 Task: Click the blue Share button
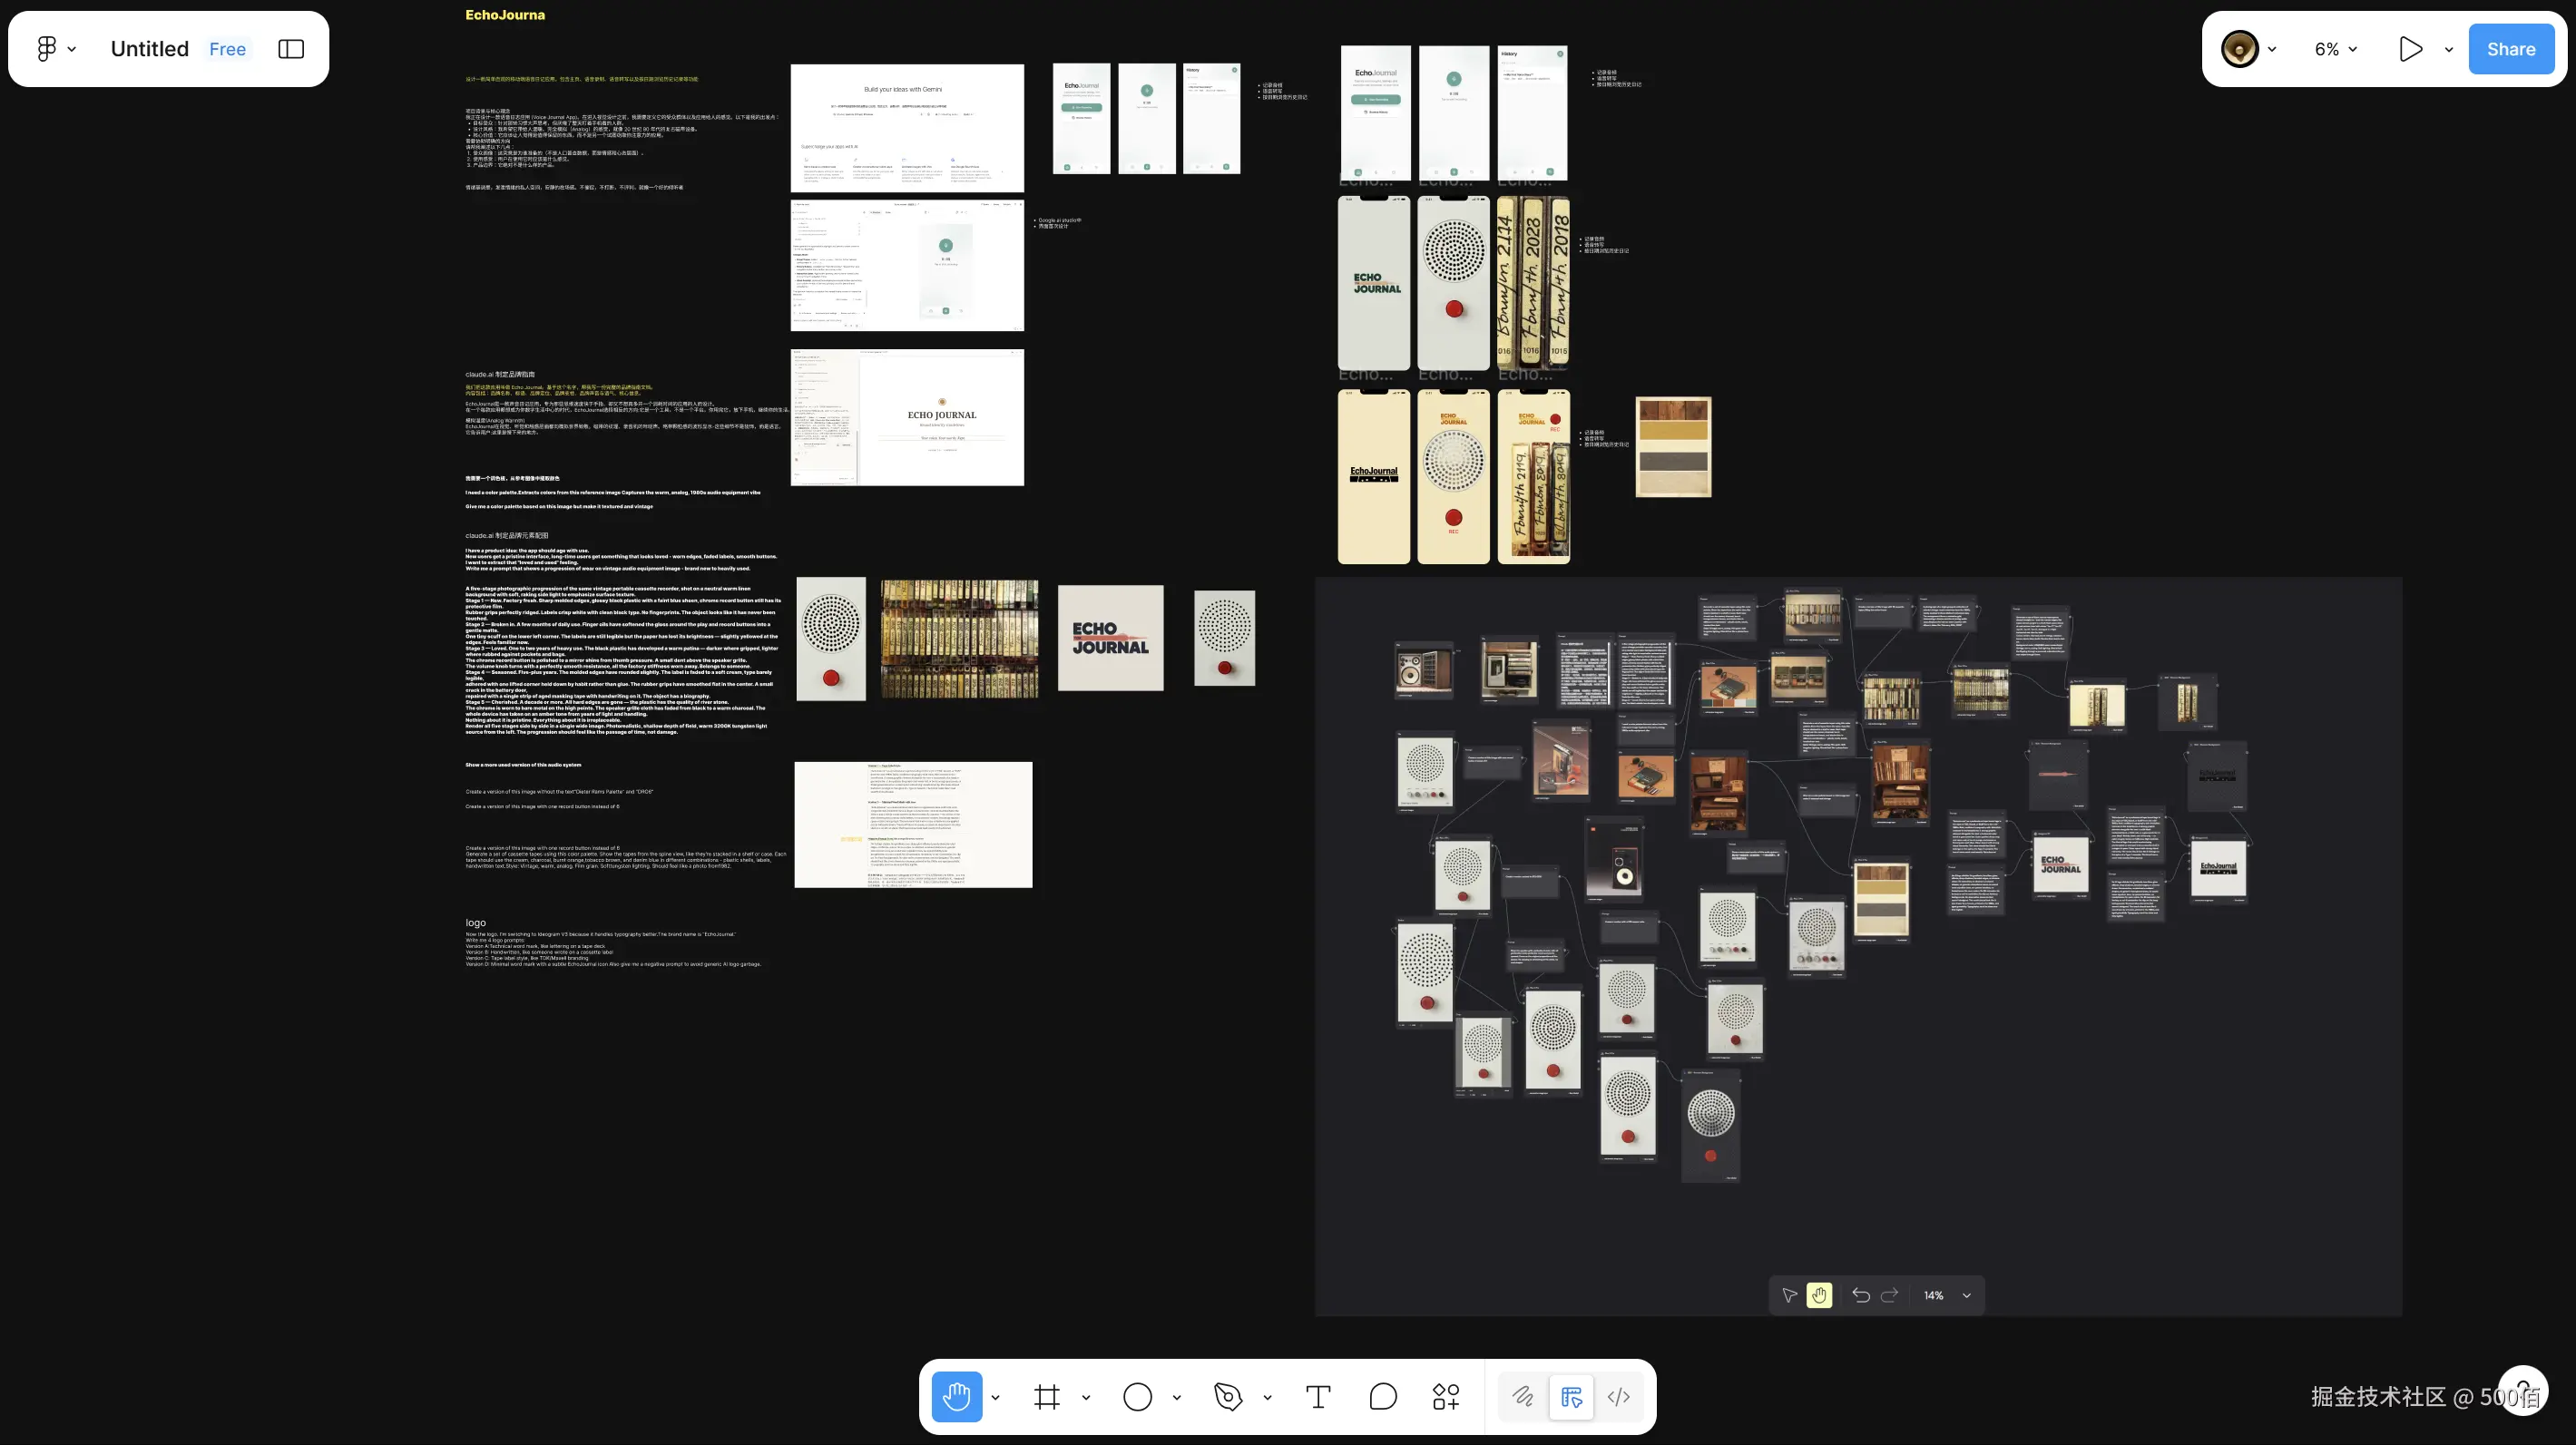(2510, 49)
